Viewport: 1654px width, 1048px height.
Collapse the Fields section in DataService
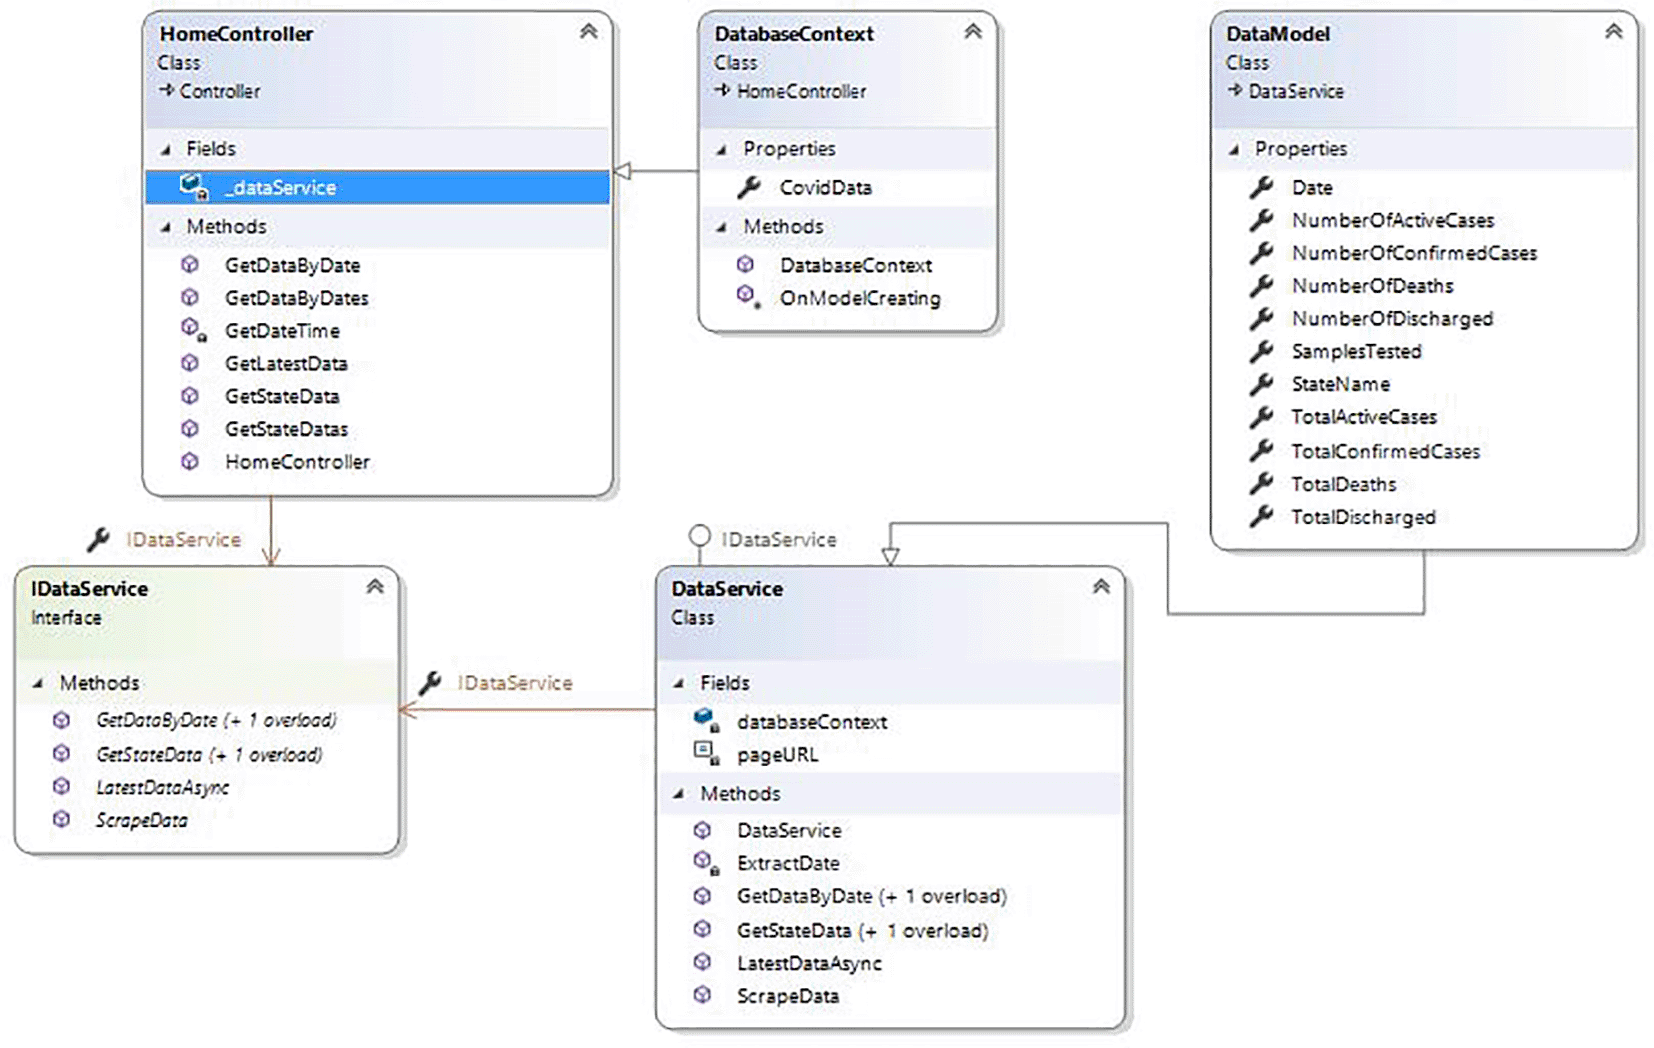tap(679, 684)
